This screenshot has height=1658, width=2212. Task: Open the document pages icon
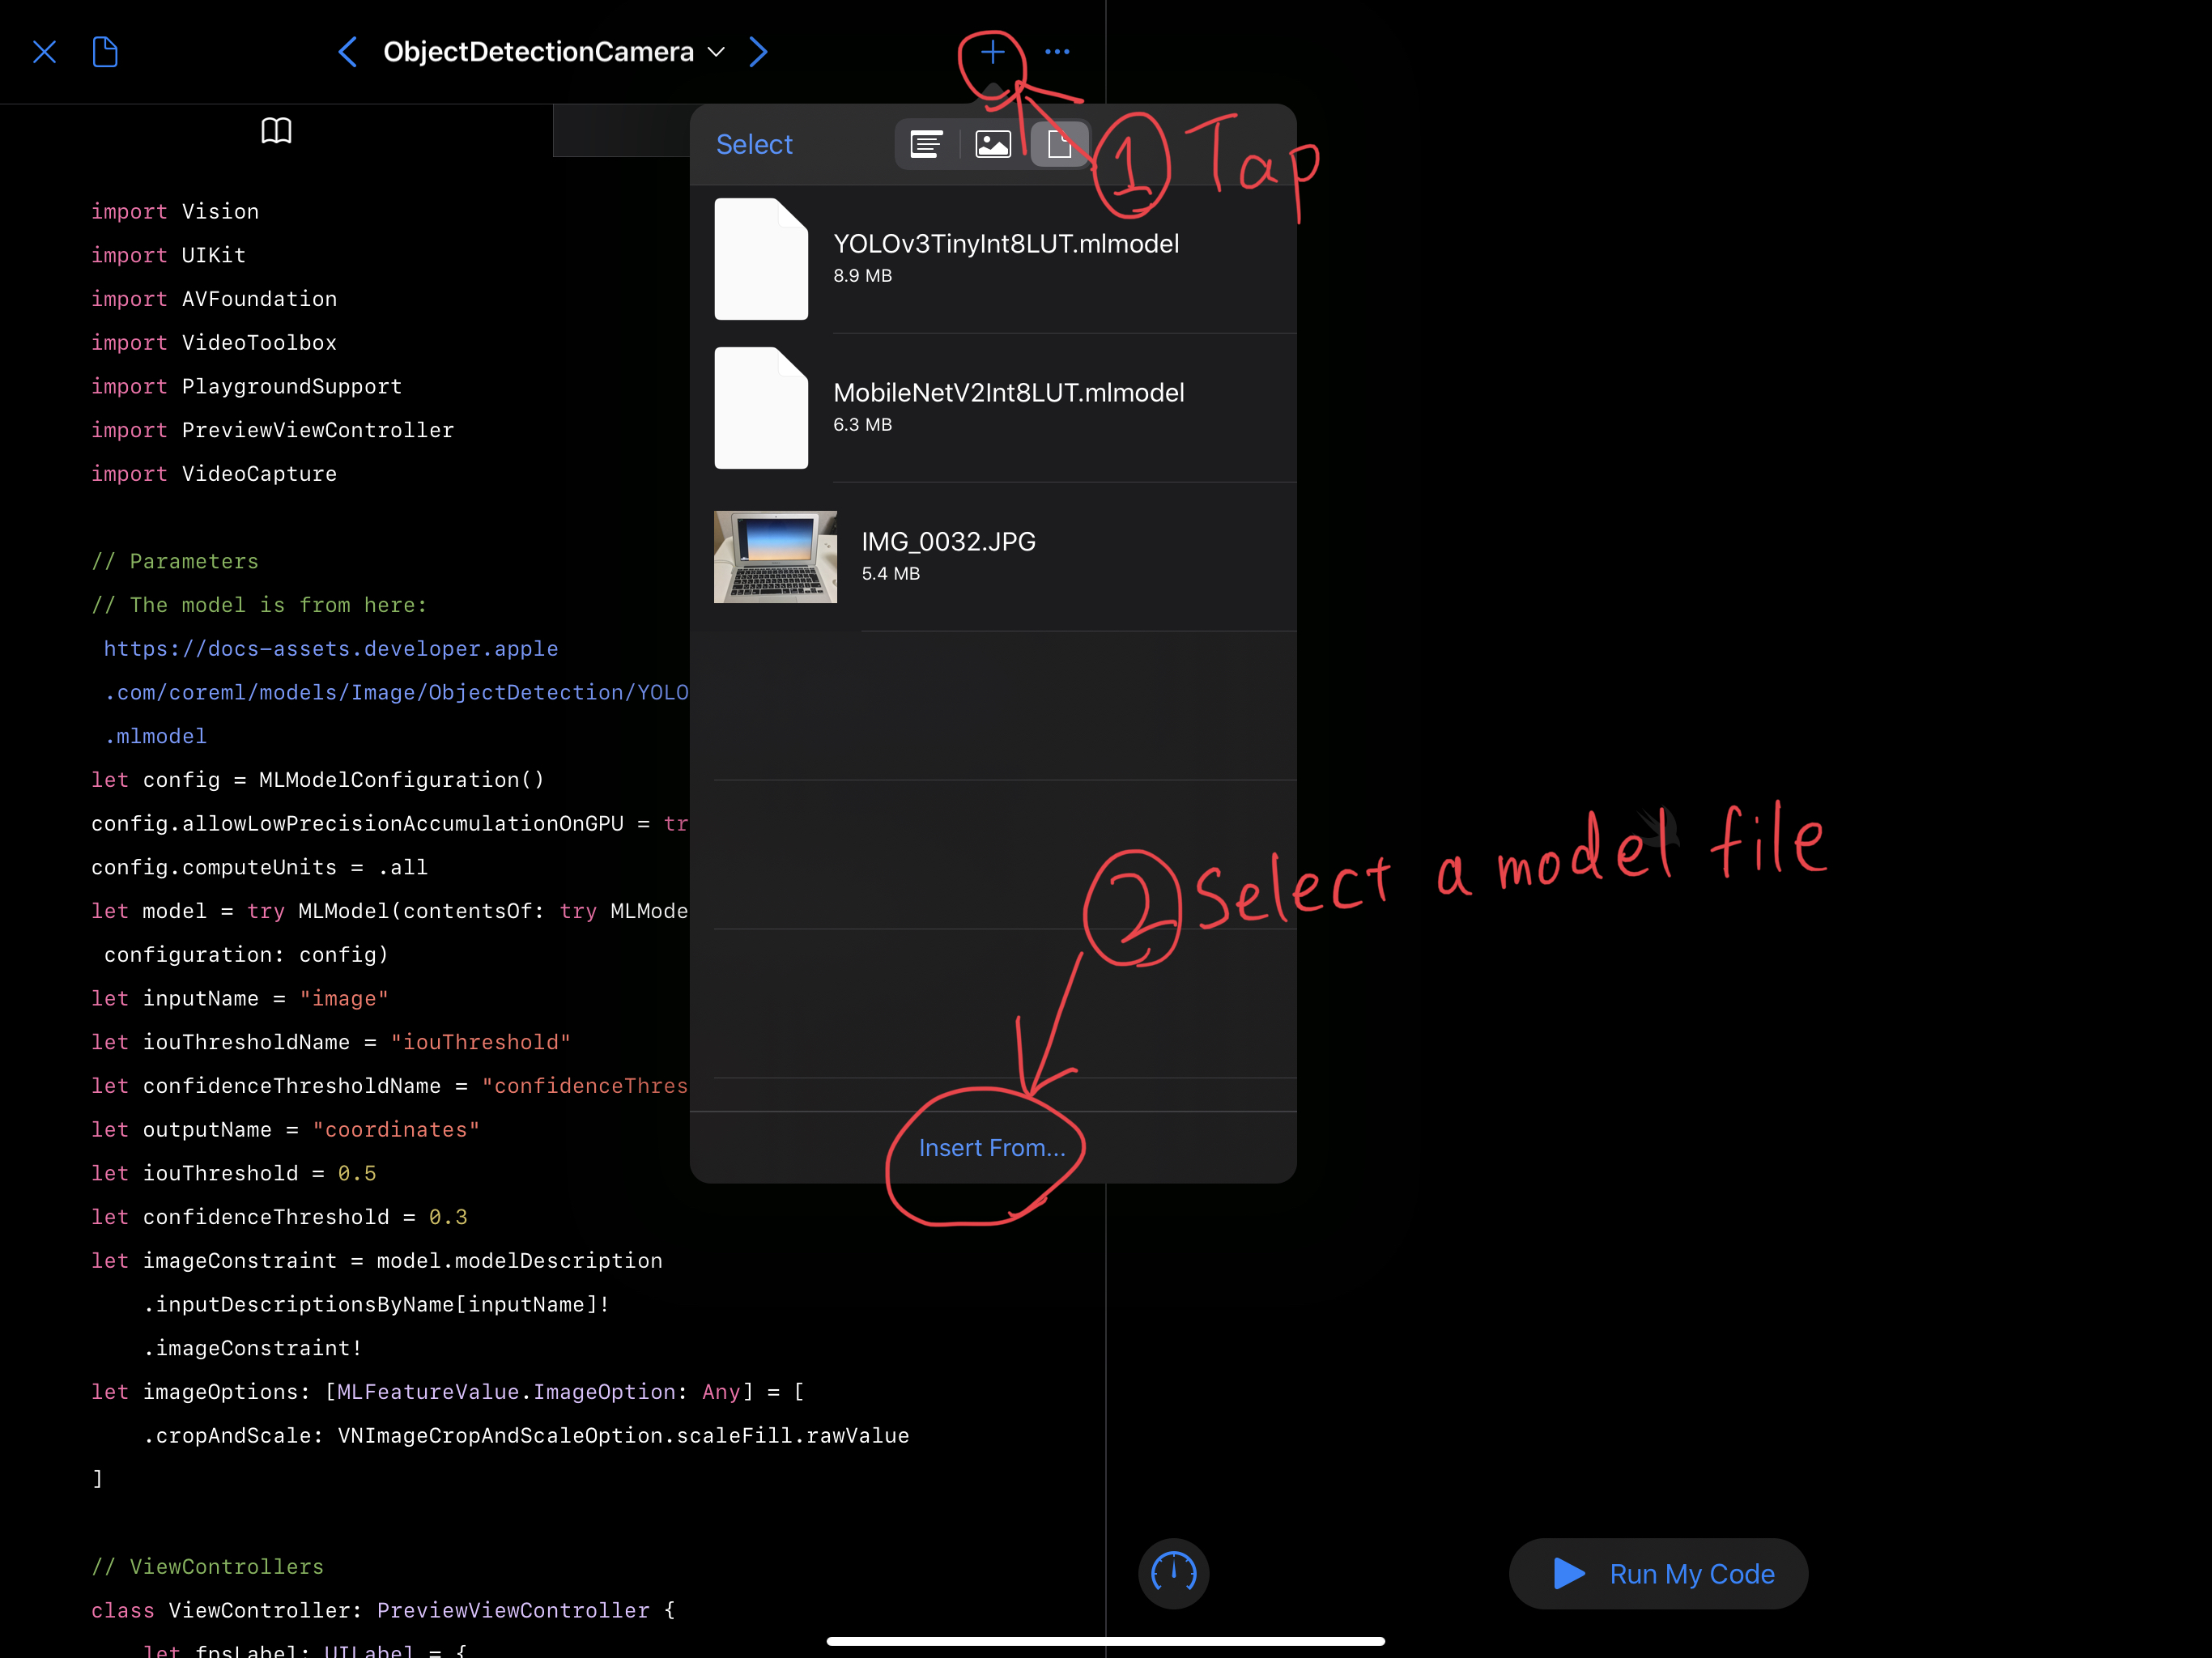pos(105,52)
